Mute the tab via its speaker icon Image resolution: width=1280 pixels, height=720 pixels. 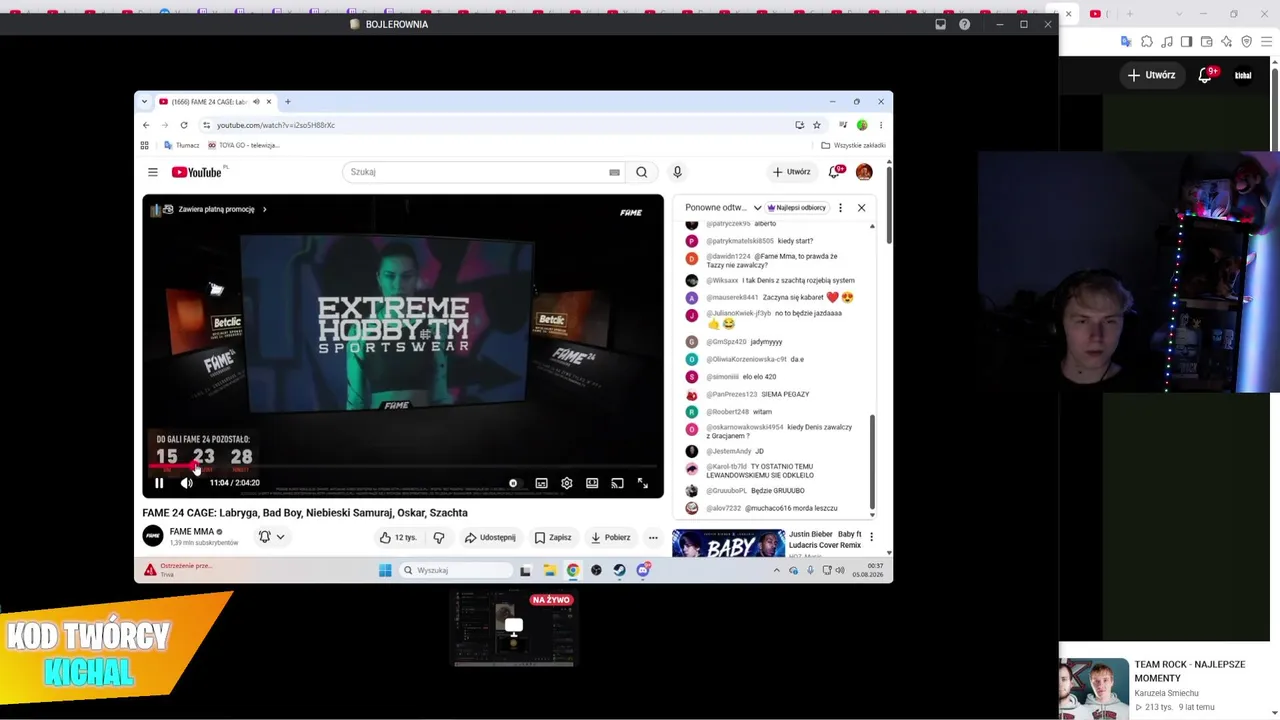[x=256, y=102]
